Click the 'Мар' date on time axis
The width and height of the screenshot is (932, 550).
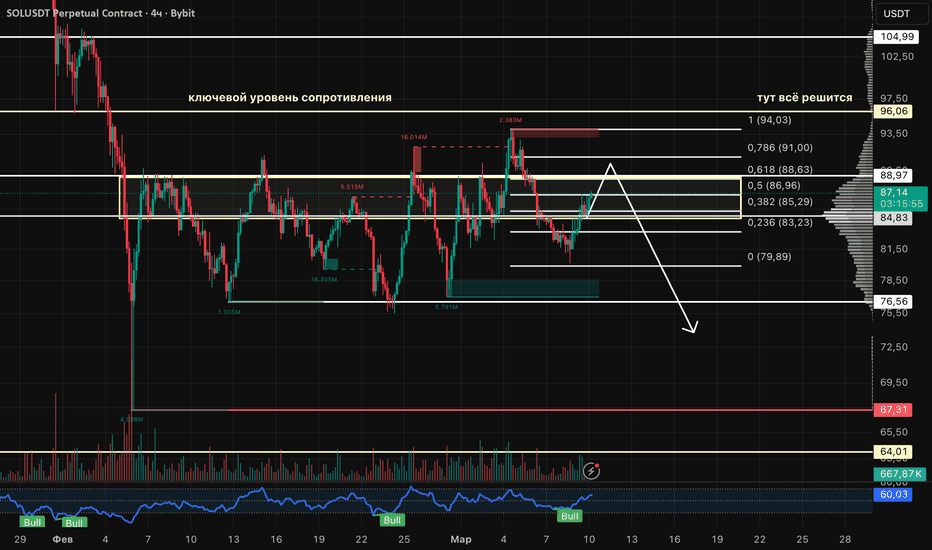(x=461, y=539)
